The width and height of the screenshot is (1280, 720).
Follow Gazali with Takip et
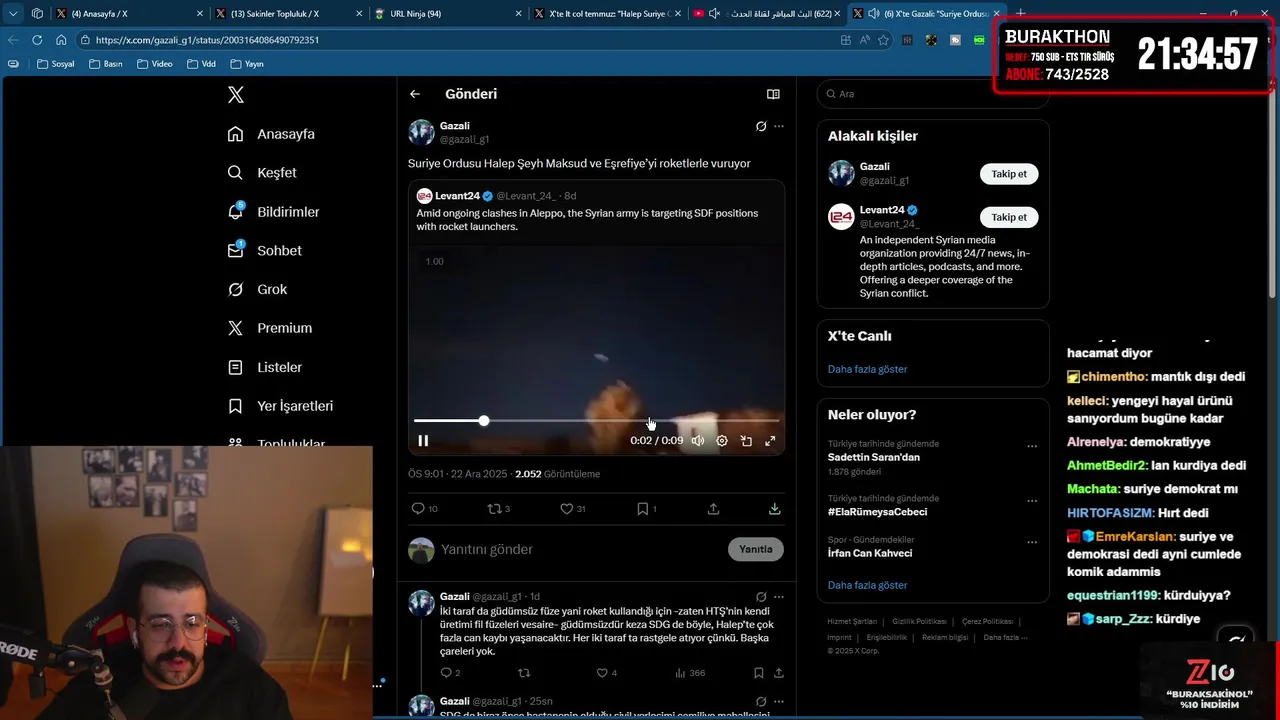coord(1009,174)
